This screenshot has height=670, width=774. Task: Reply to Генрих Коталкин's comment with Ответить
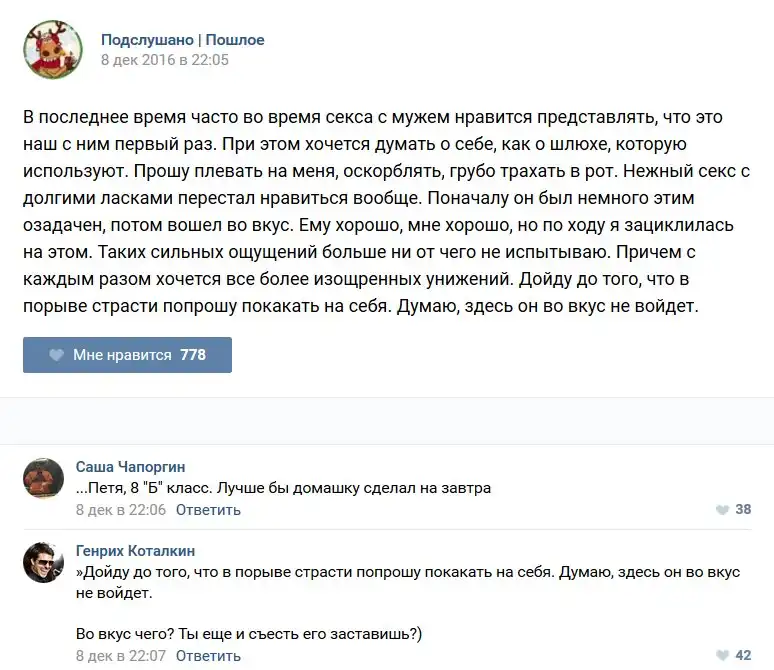[x=208, y=656]
